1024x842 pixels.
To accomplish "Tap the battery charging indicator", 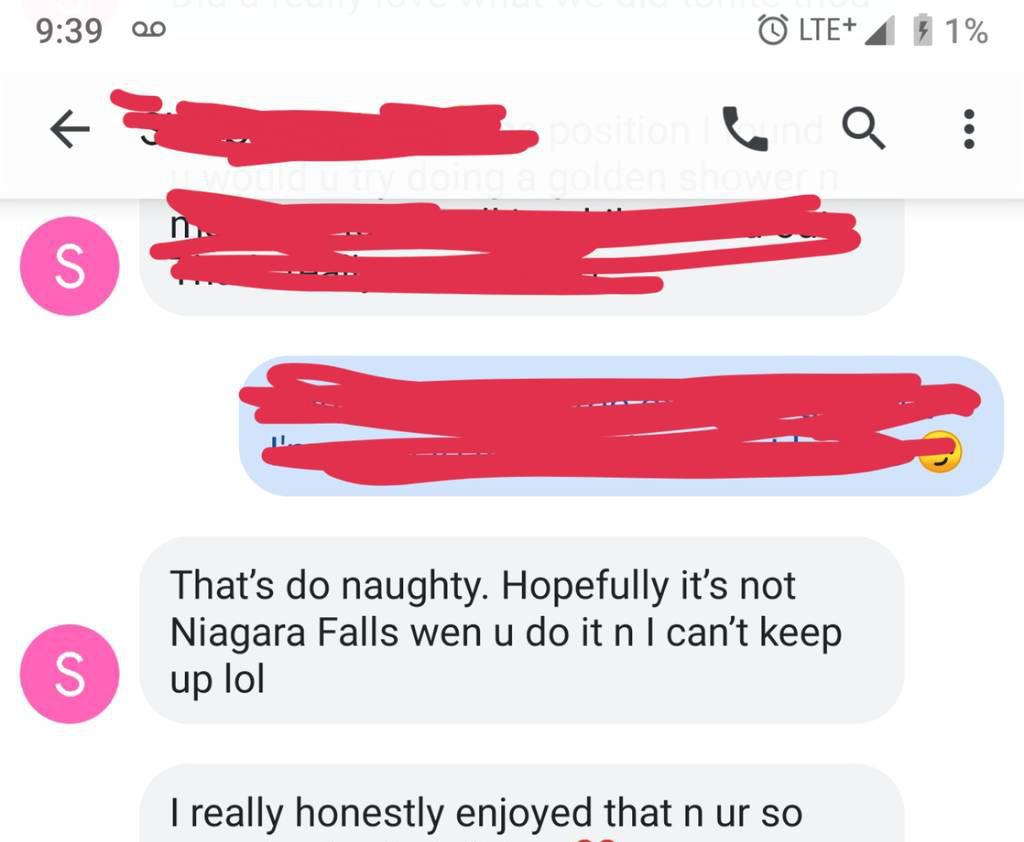I will (922, 31).
